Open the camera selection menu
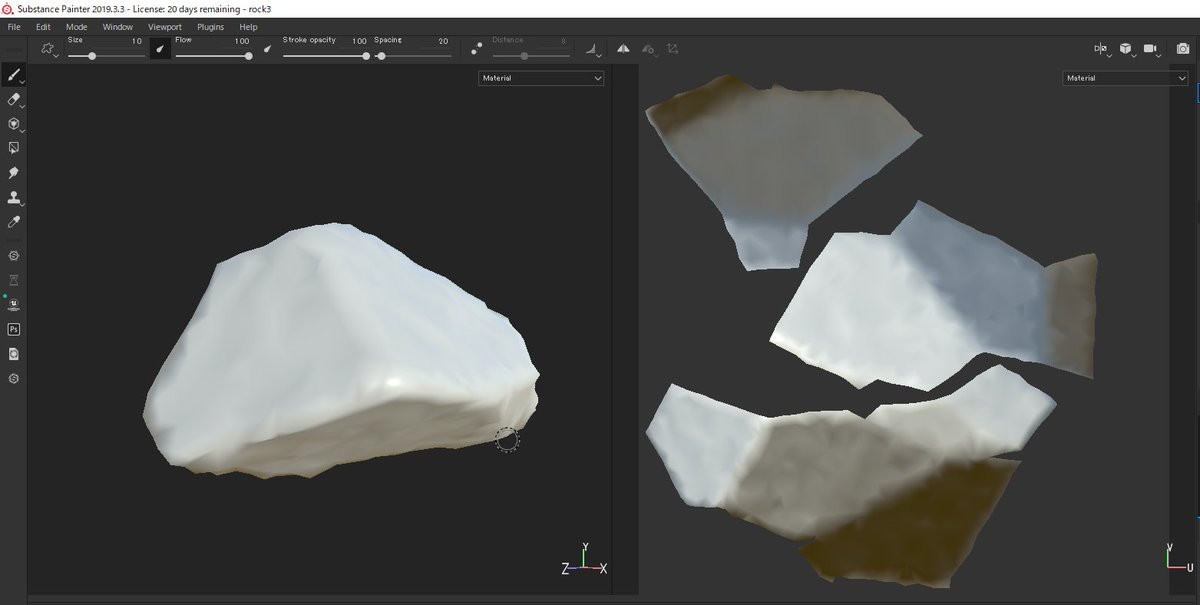 click(1152, 48)
